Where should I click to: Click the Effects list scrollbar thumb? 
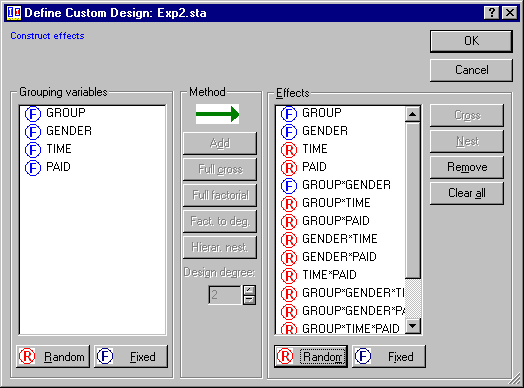pos(413,201)
